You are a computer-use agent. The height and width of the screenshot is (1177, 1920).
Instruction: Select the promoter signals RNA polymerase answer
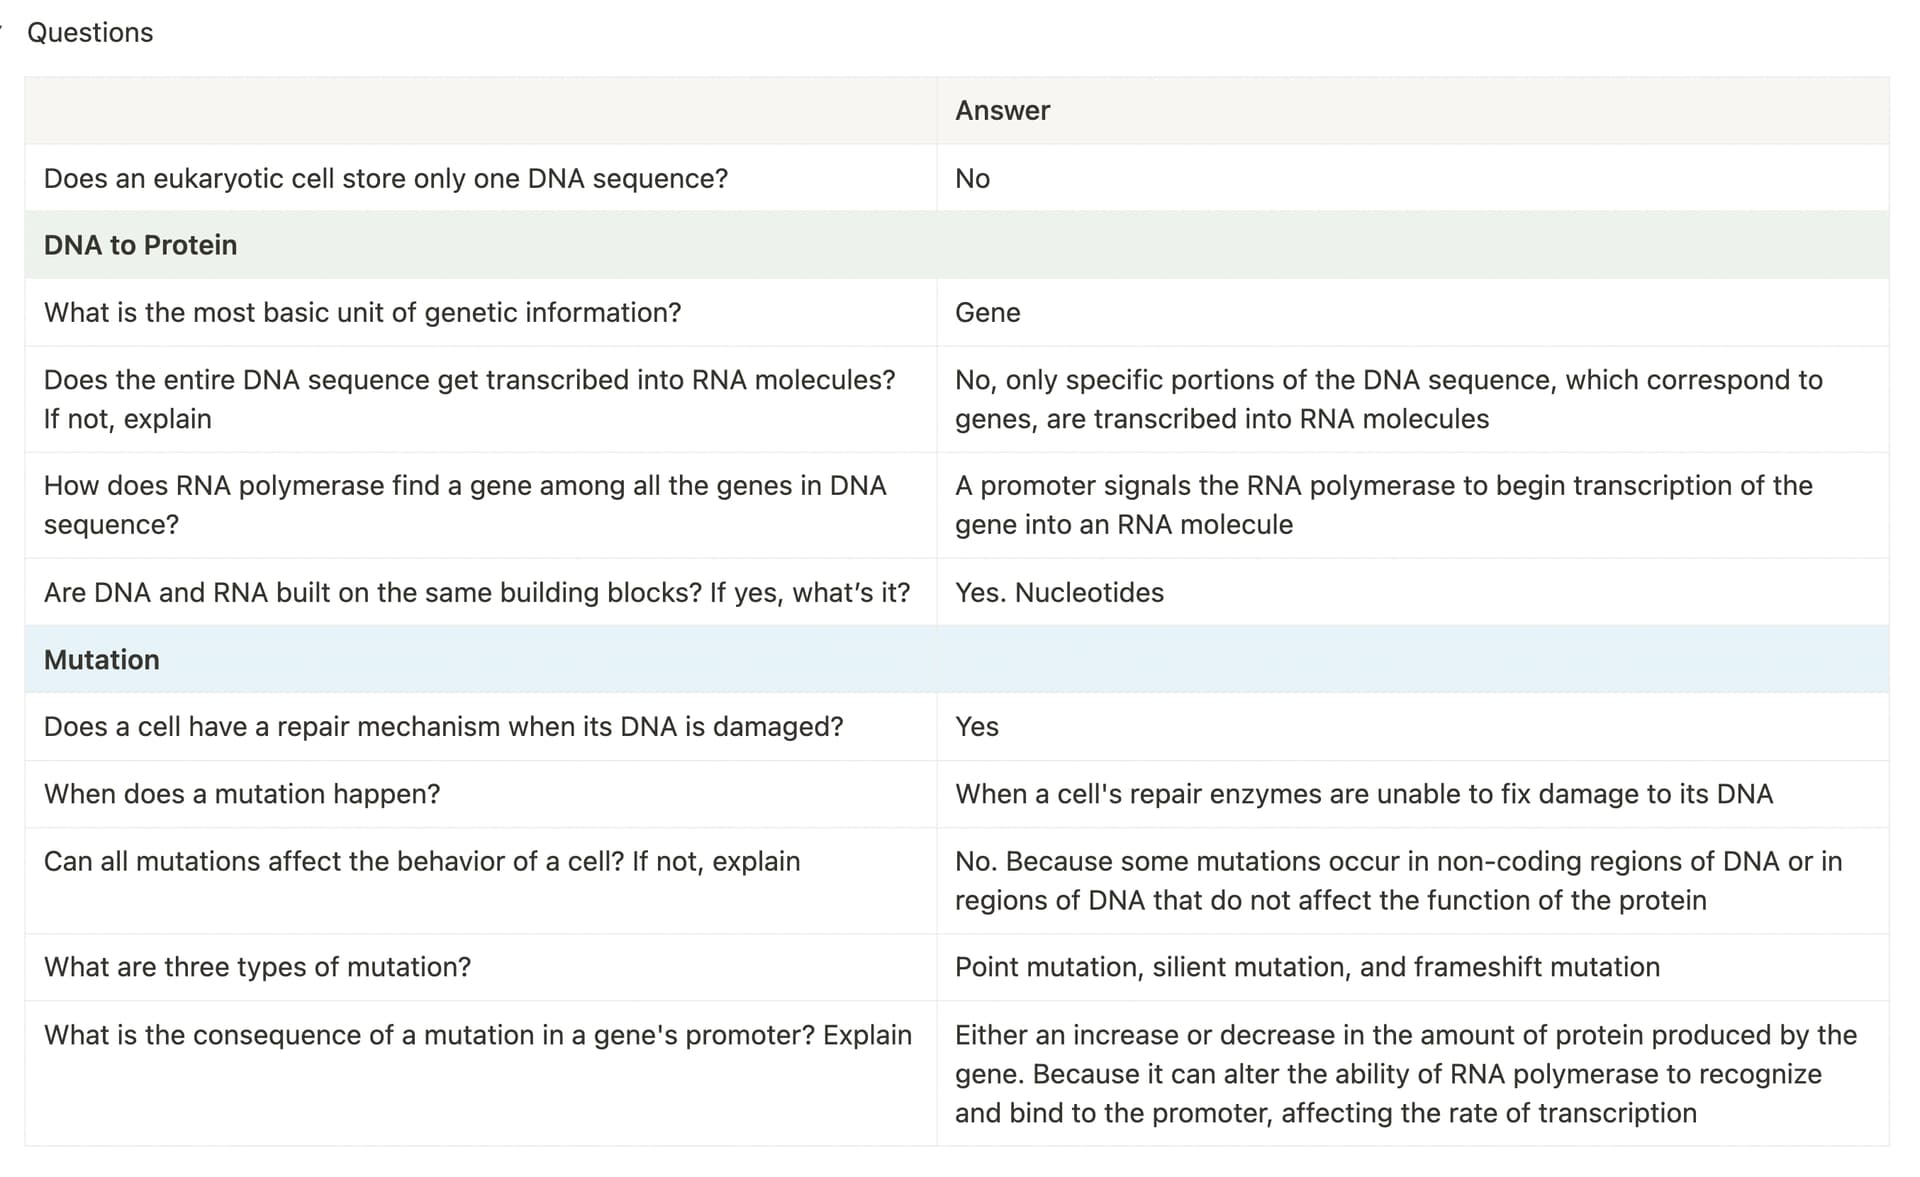[1383, 505]
